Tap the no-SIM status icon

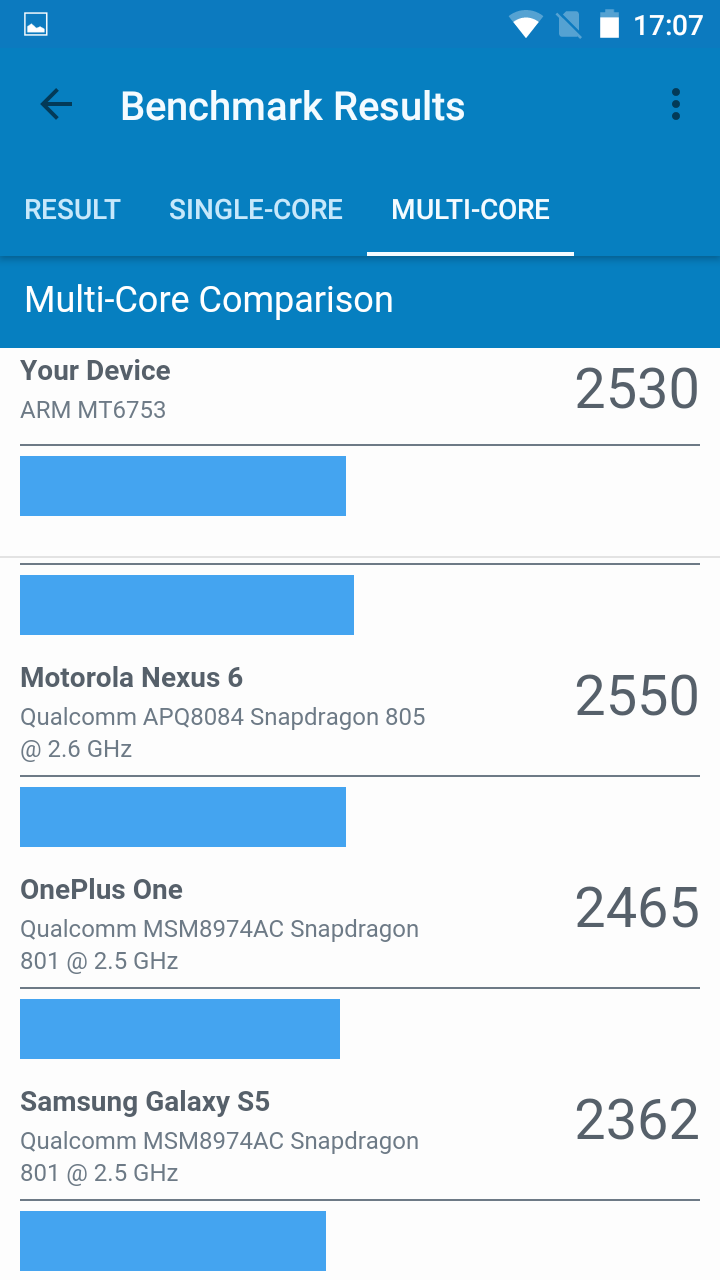pyautogui.click(x=569, y=25)
